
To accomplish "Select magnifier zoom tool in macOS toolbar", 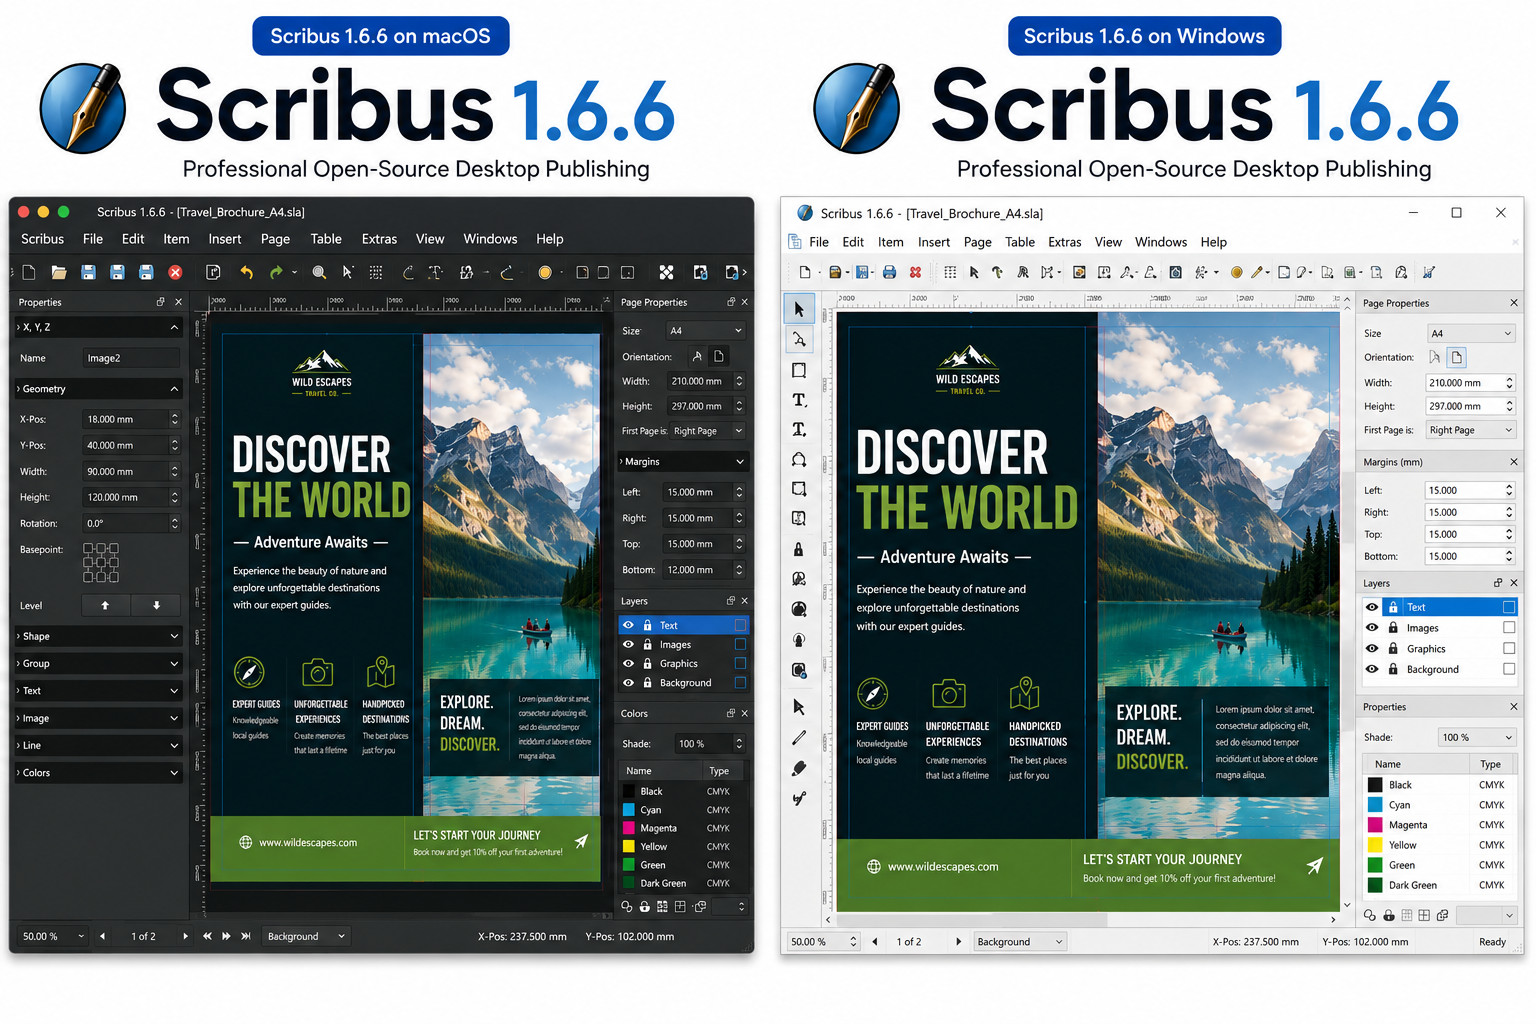I will [x=319, y=272].
